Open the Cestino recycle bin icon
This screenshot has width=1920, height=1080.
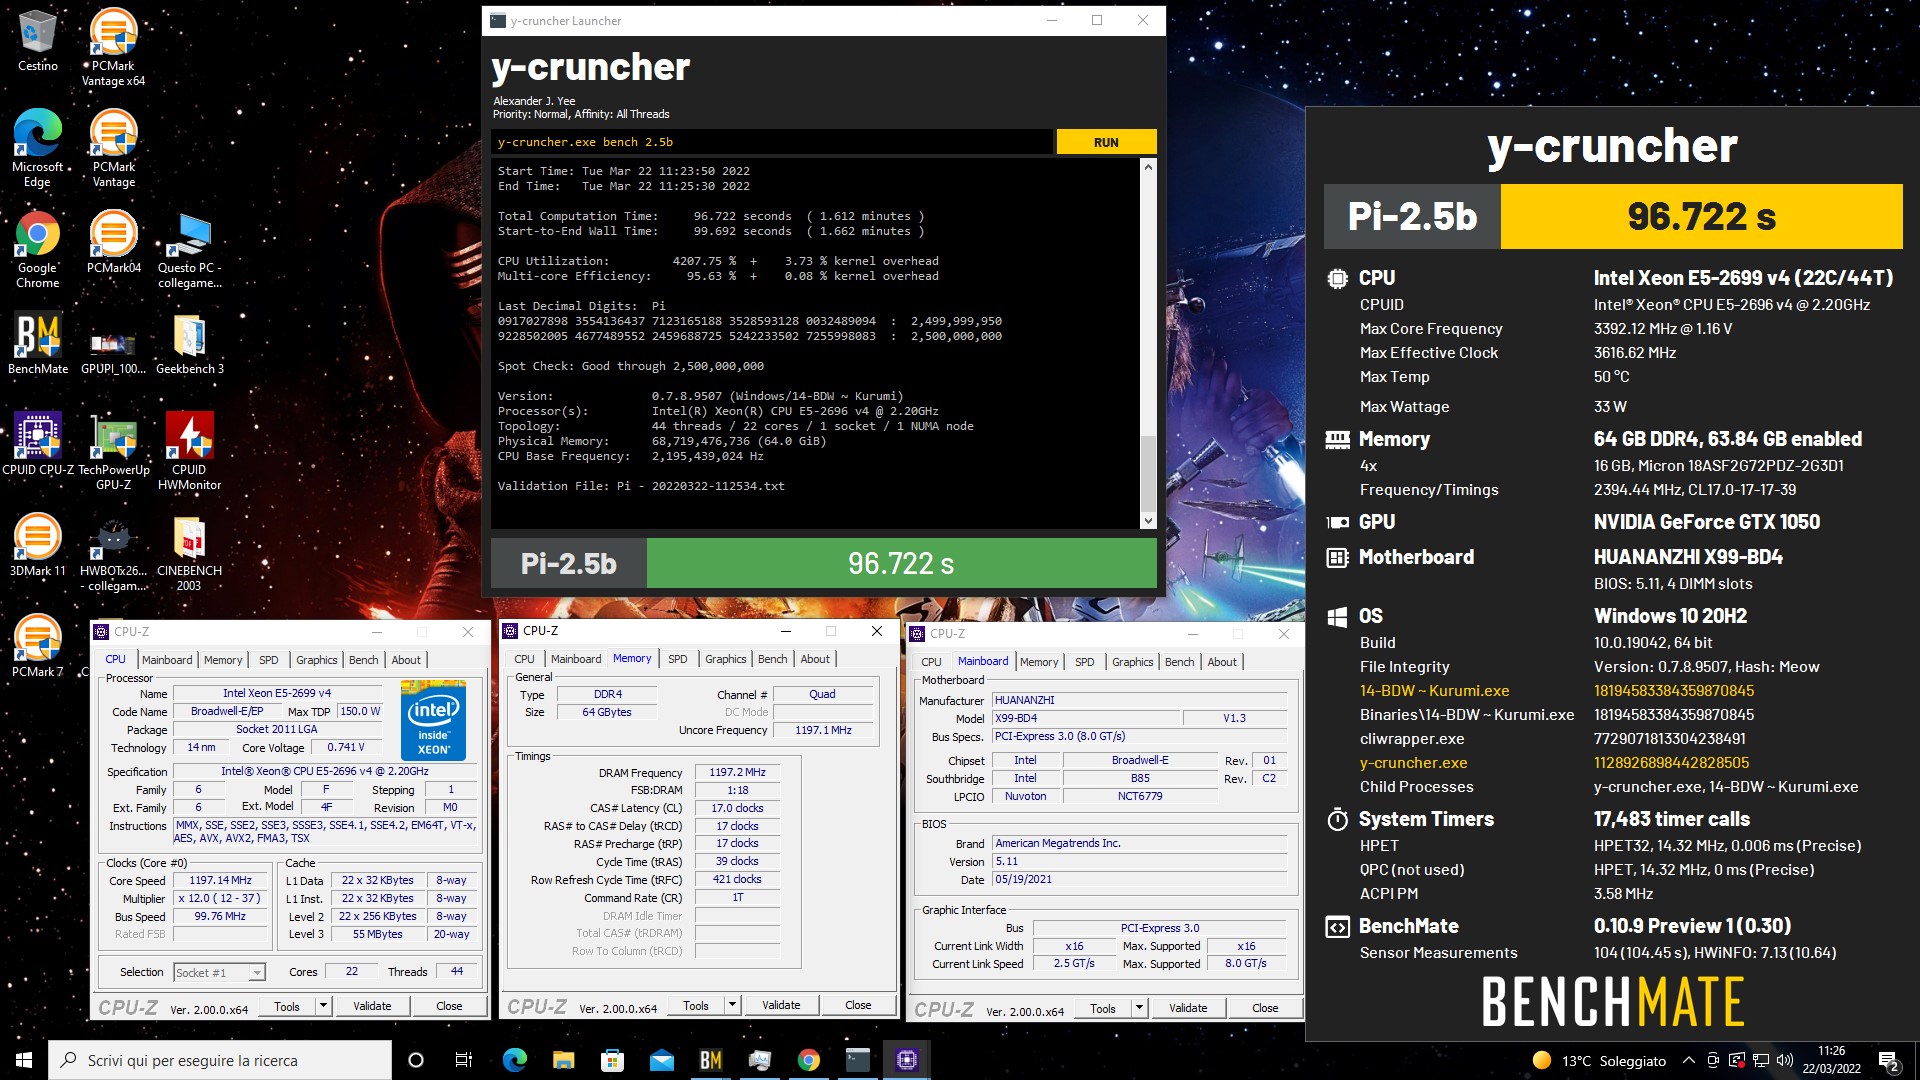pyautogui.click(x=37, y=40)
